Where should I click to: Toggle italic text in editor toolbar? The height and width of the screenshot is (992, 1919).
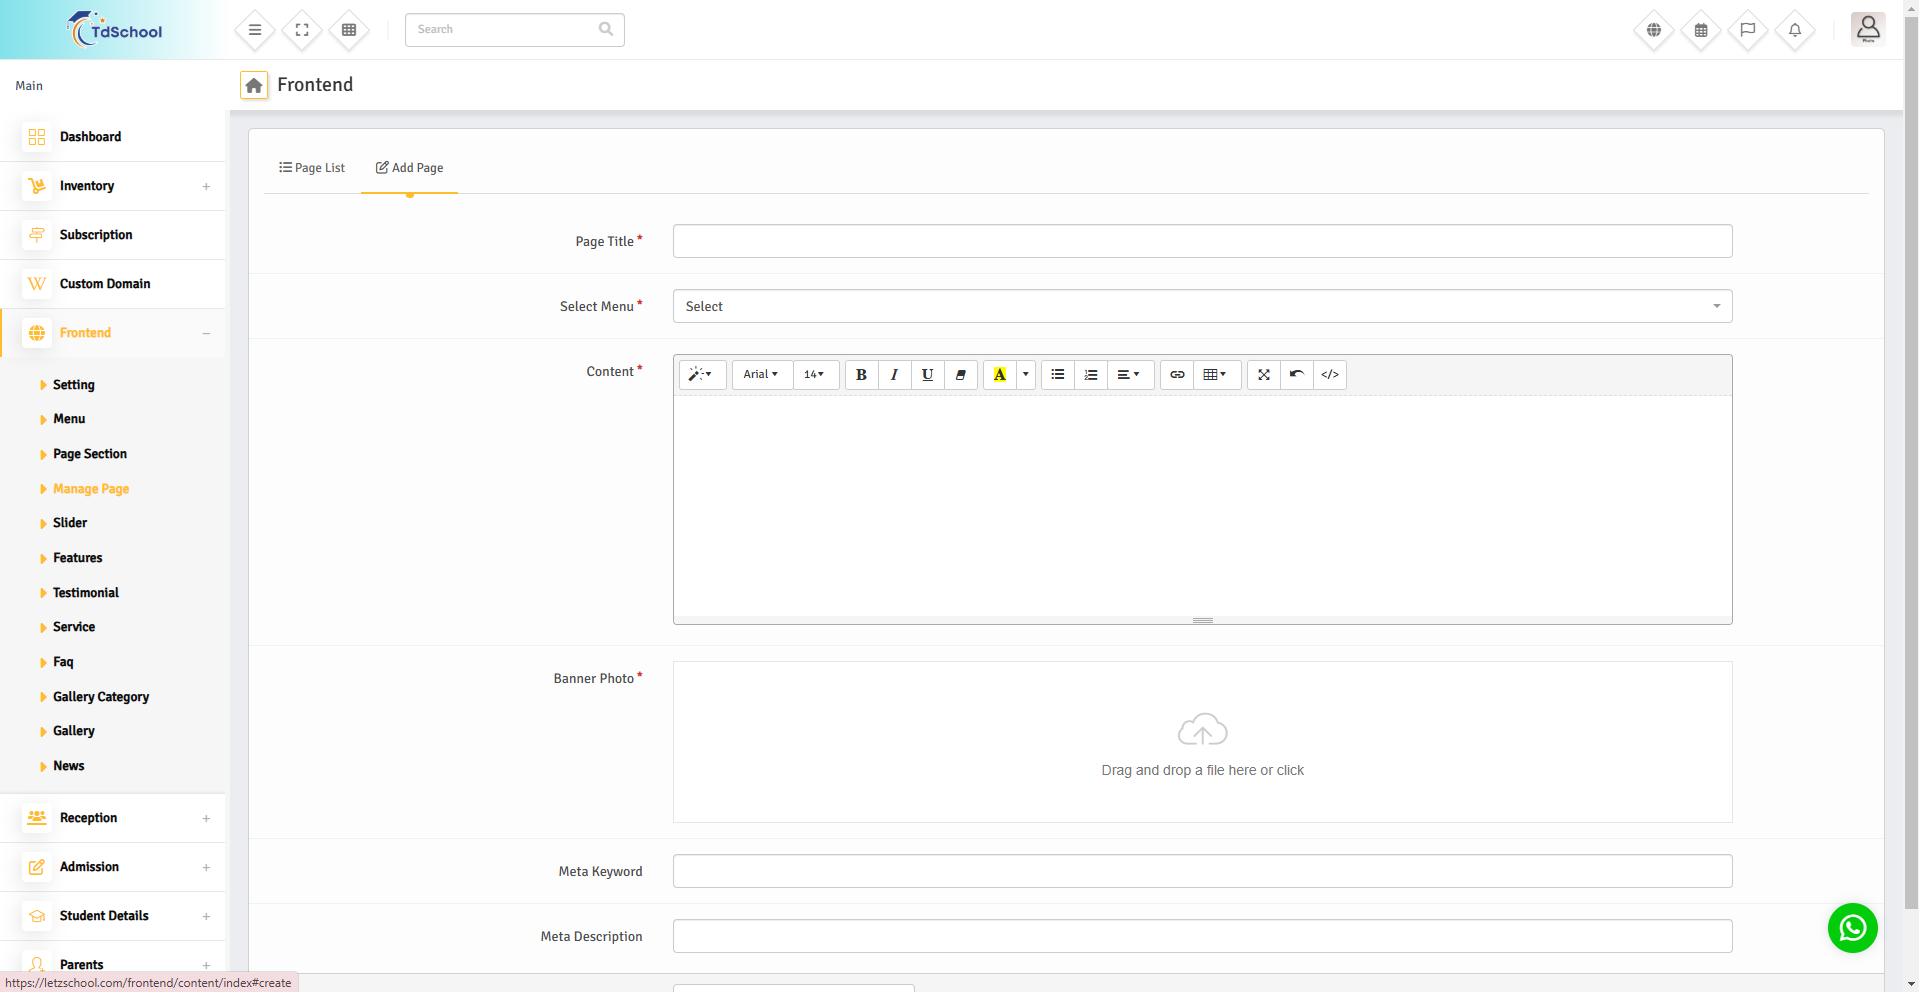point(894,375)
